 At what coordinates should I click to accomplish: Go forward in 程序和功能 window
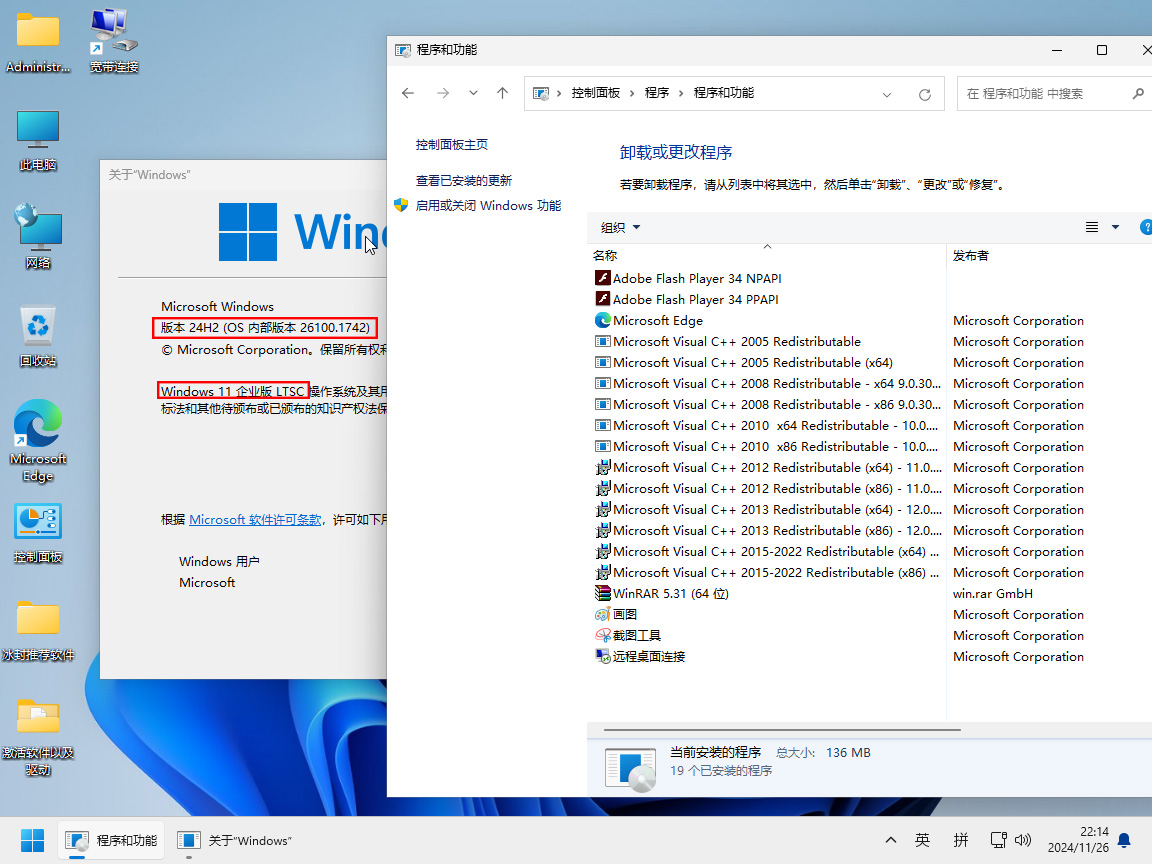coord(442,93)
